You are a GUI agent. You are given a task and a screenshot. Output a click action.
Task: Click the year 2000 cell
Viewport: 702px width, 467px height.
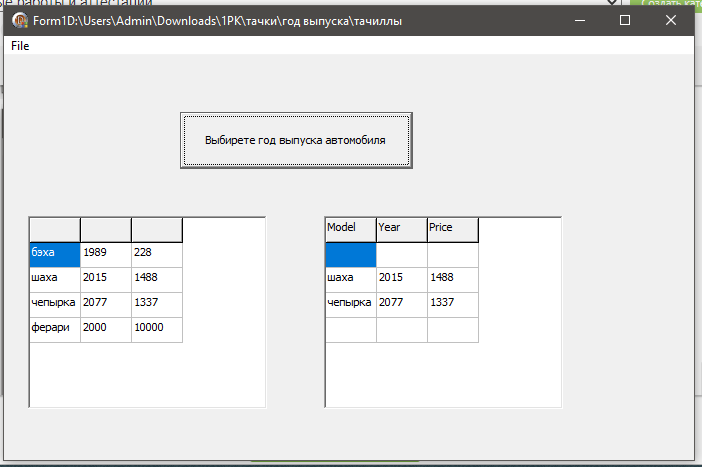(x=105, y=329)
